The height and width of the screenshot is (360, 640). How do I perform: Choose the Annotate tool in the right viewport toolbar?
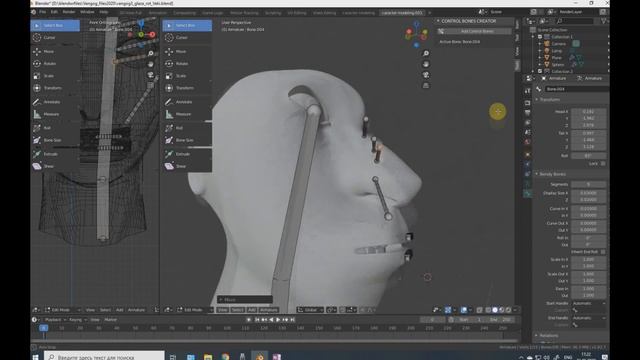tap(187, 102)
